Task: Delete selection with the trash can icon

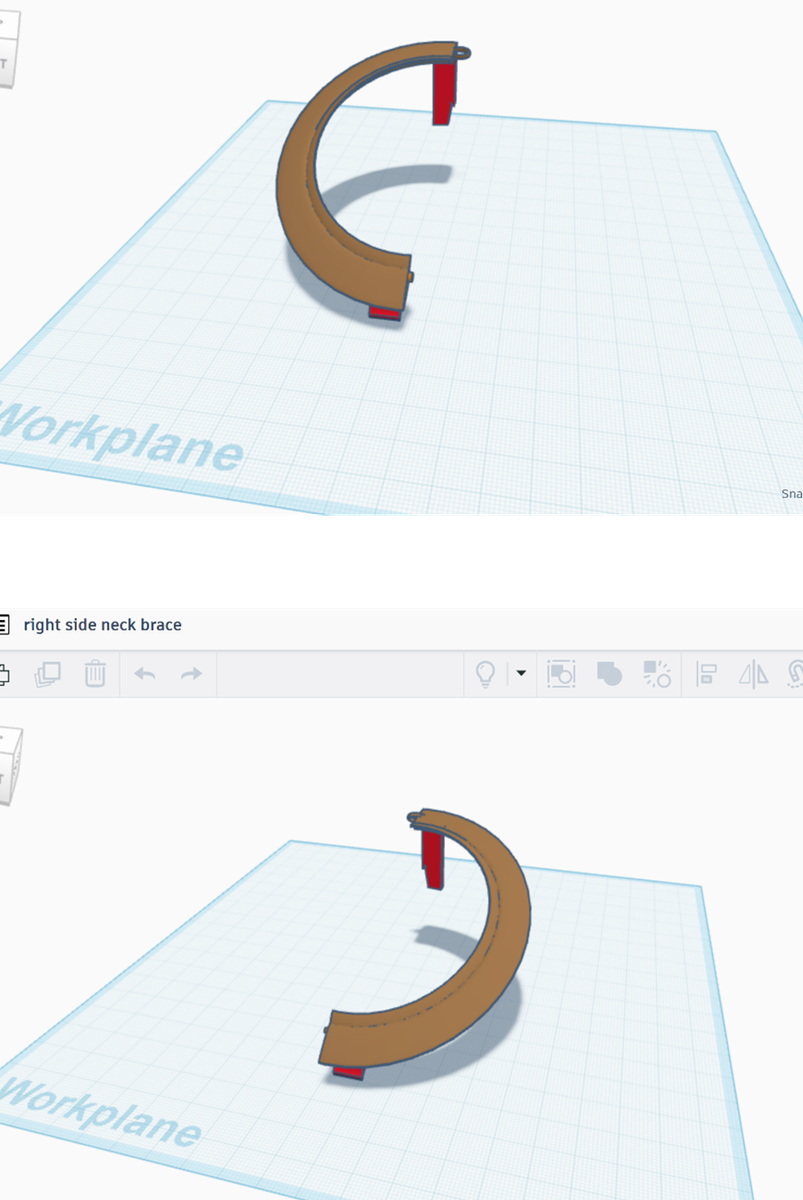Action: 95,674
